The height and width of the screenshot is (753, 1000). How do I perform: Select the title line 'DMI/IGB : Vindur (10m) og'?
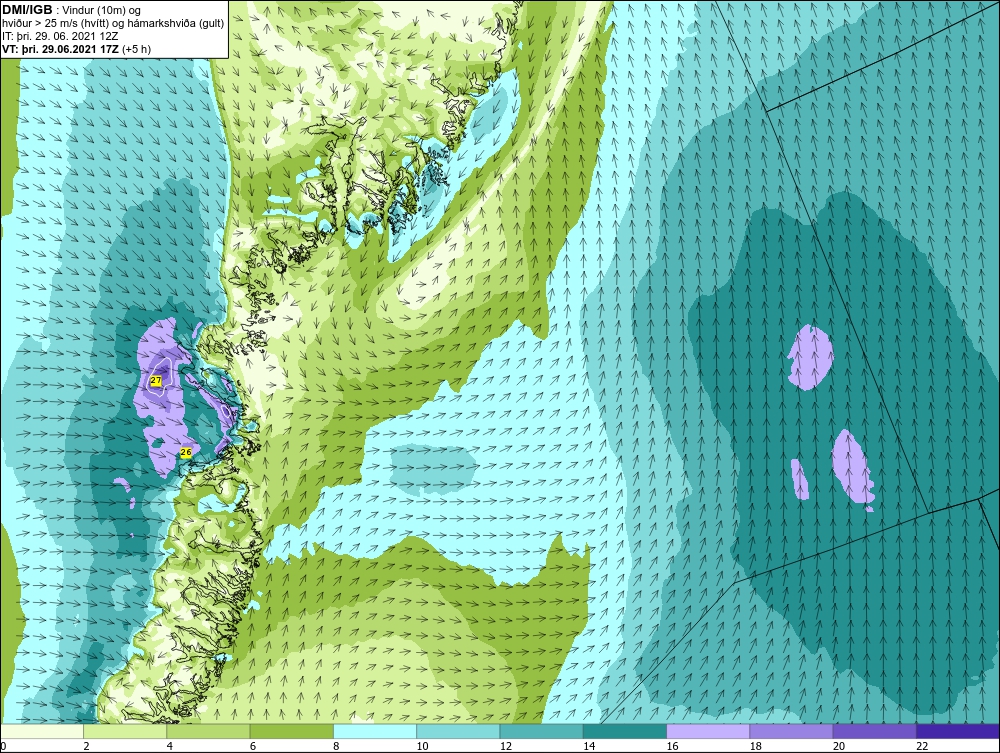coord(71,11)
